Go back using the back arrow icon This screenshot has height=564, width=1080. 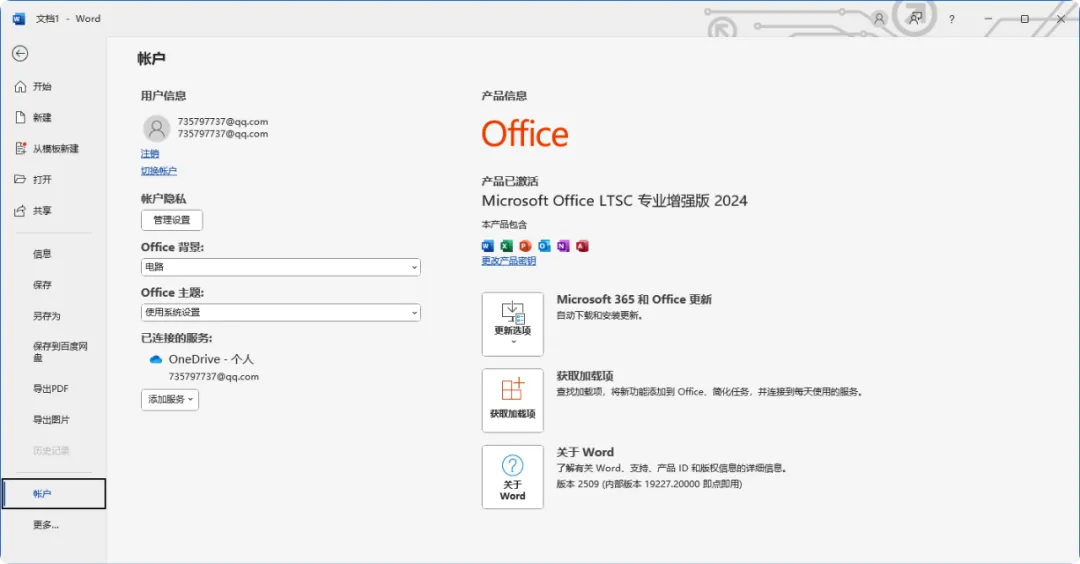20,54
